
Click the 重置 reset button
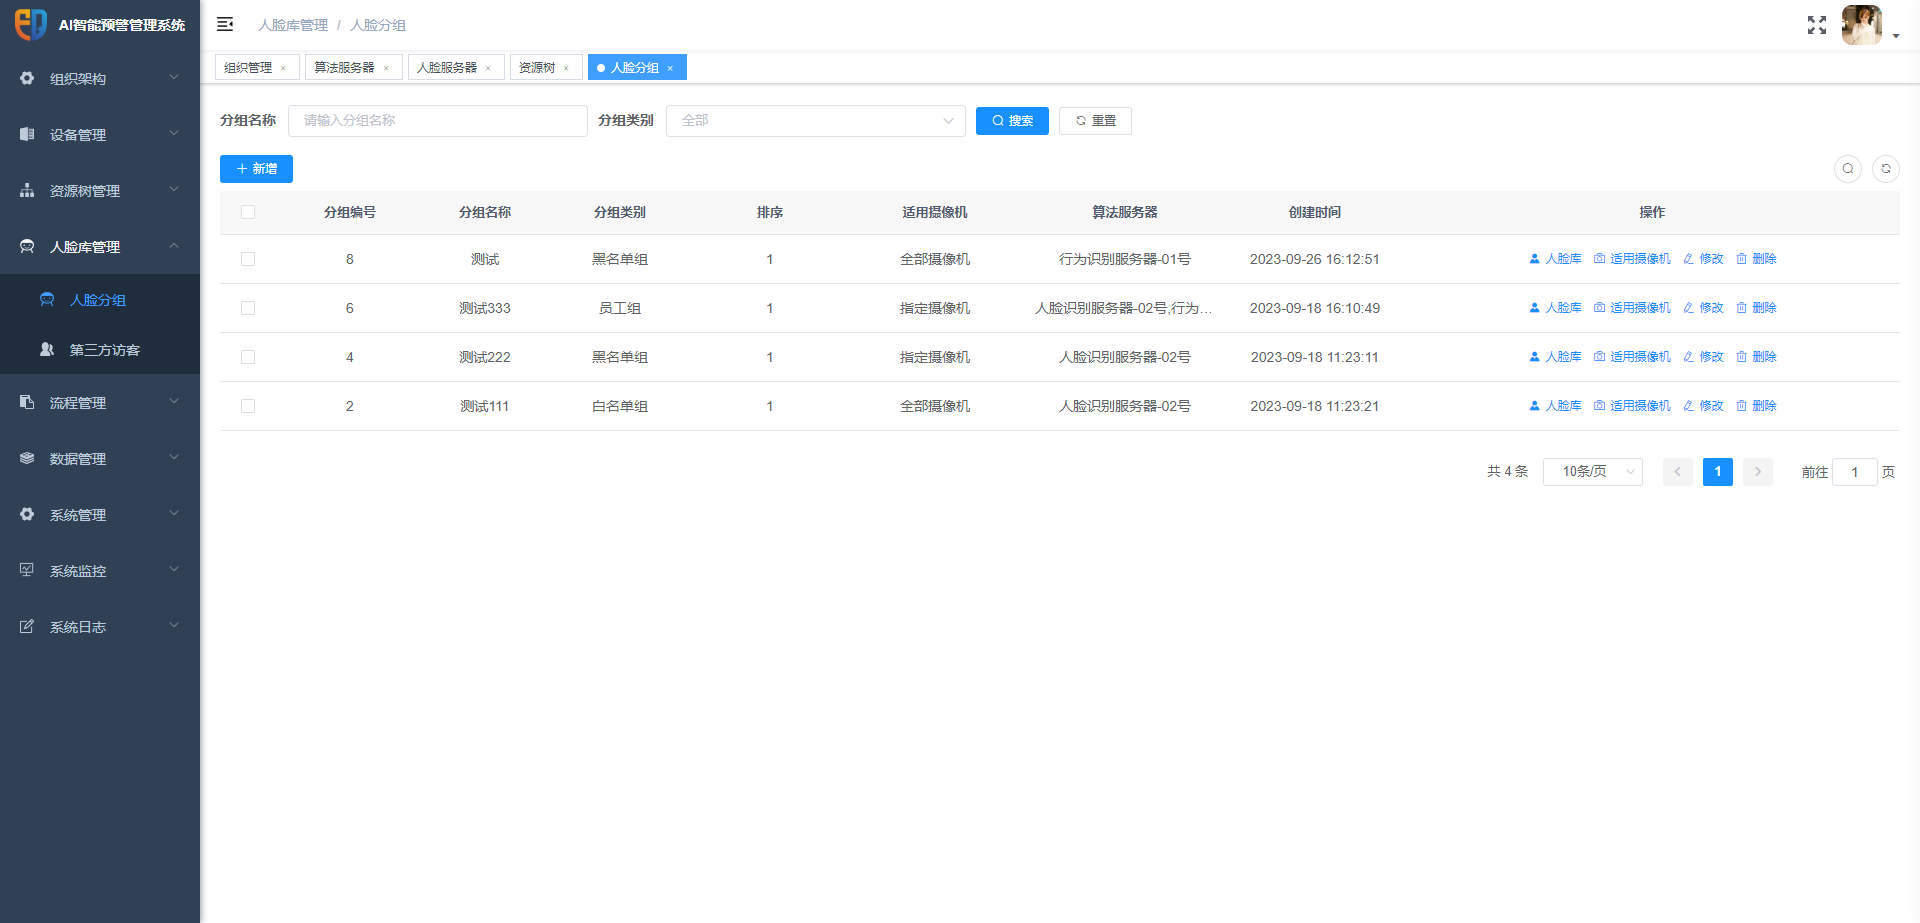[x=1095, y=121]
